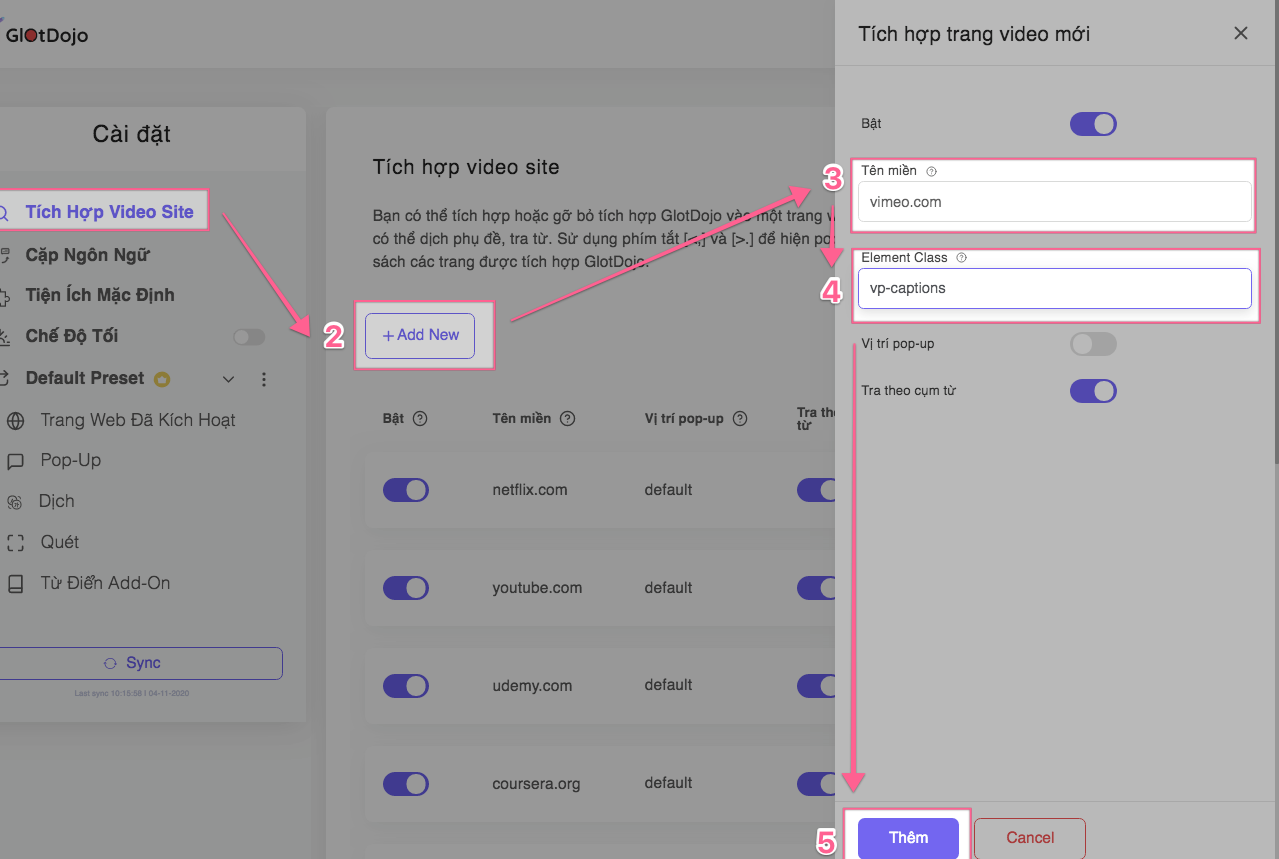Click the Cặp Ngôn Ngữ icon
The width and height of the screenshot is (1279, 859).
(x=5, y=254)
